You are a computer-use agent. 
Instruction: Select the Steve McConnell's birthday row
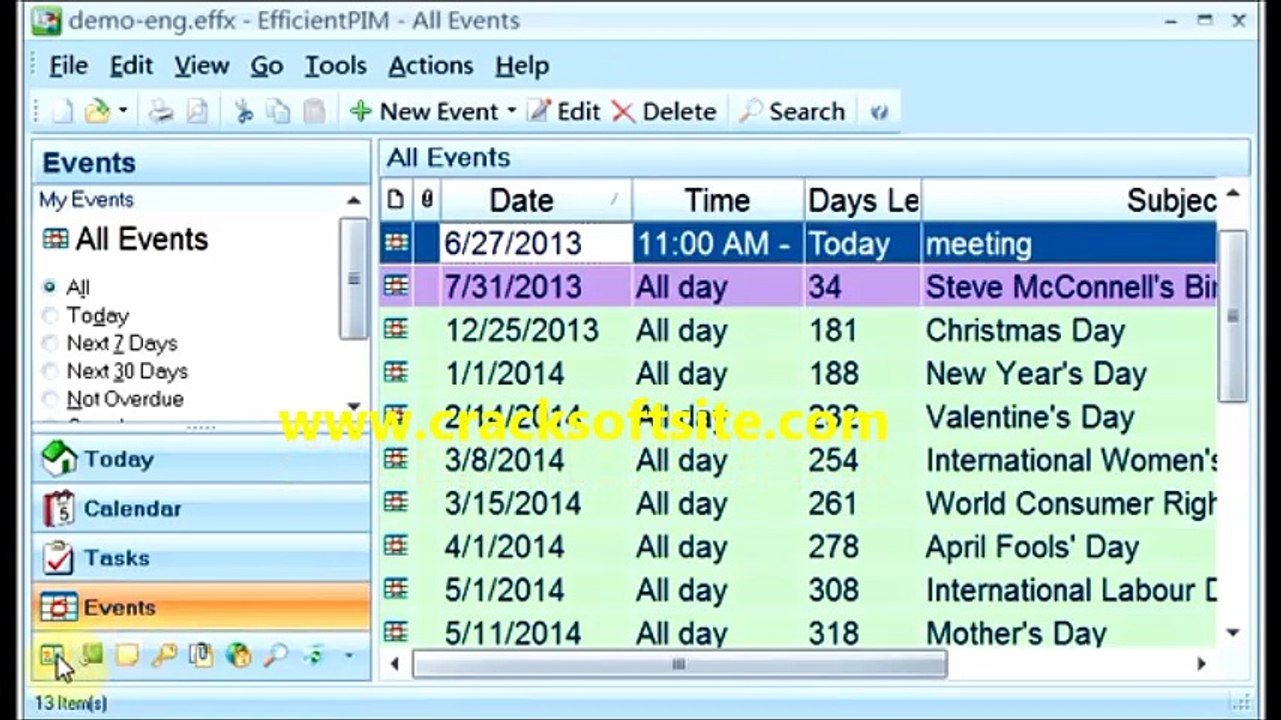point(798,287)
